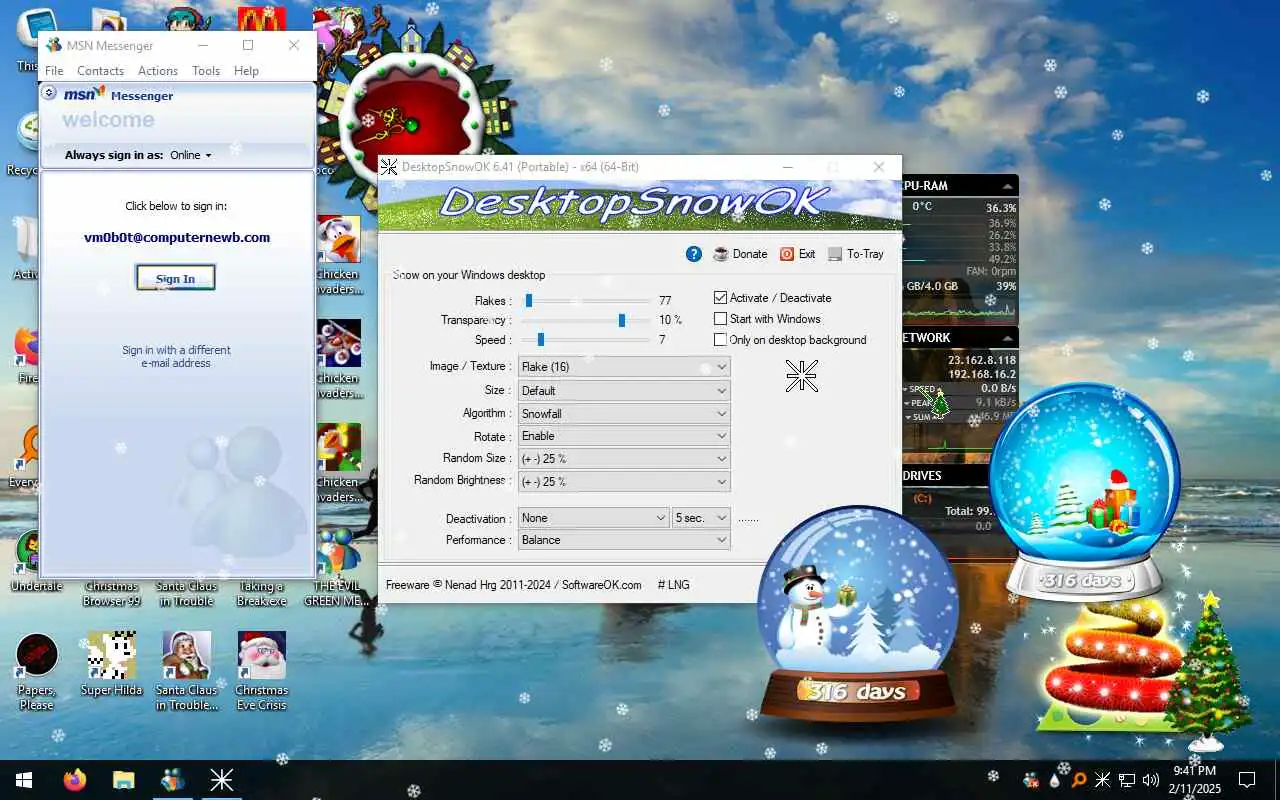1280x800 pixels.
Task: Click the water drop tray icon
Action: pos(1055,780)
